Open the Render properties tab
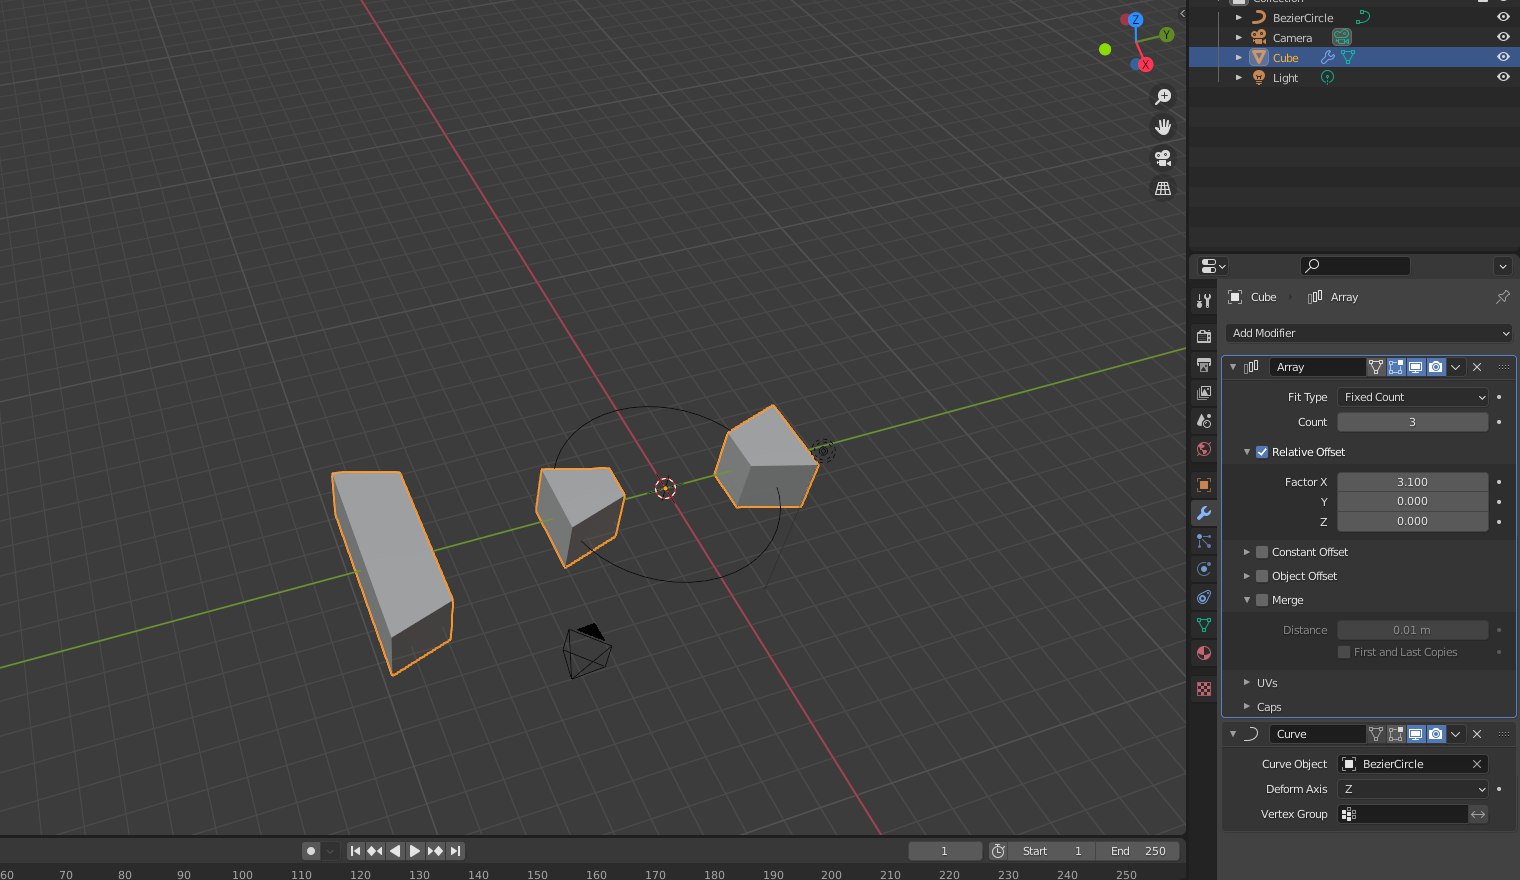1520x880 pixels. coord(1204,337)
